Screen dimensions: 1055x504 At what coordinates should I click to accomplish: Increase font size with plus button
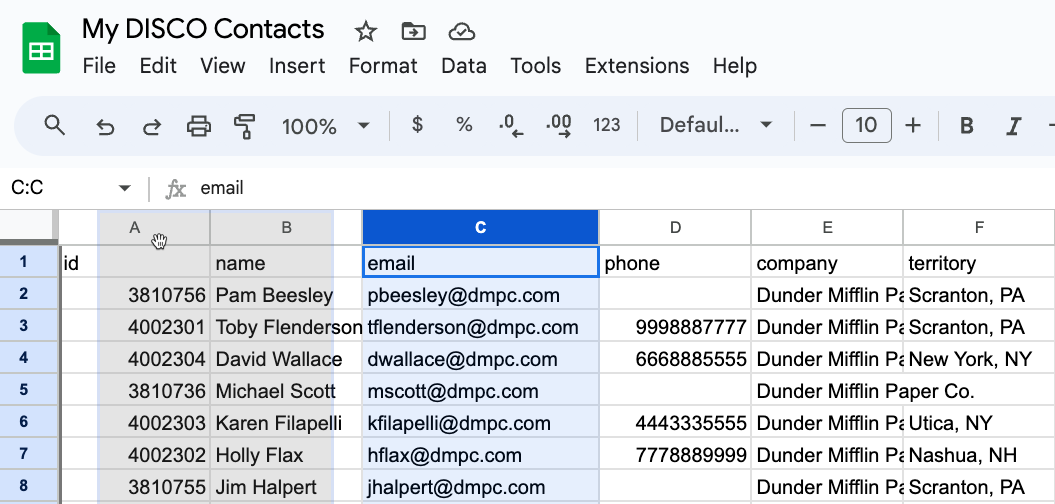pos(913,125)
